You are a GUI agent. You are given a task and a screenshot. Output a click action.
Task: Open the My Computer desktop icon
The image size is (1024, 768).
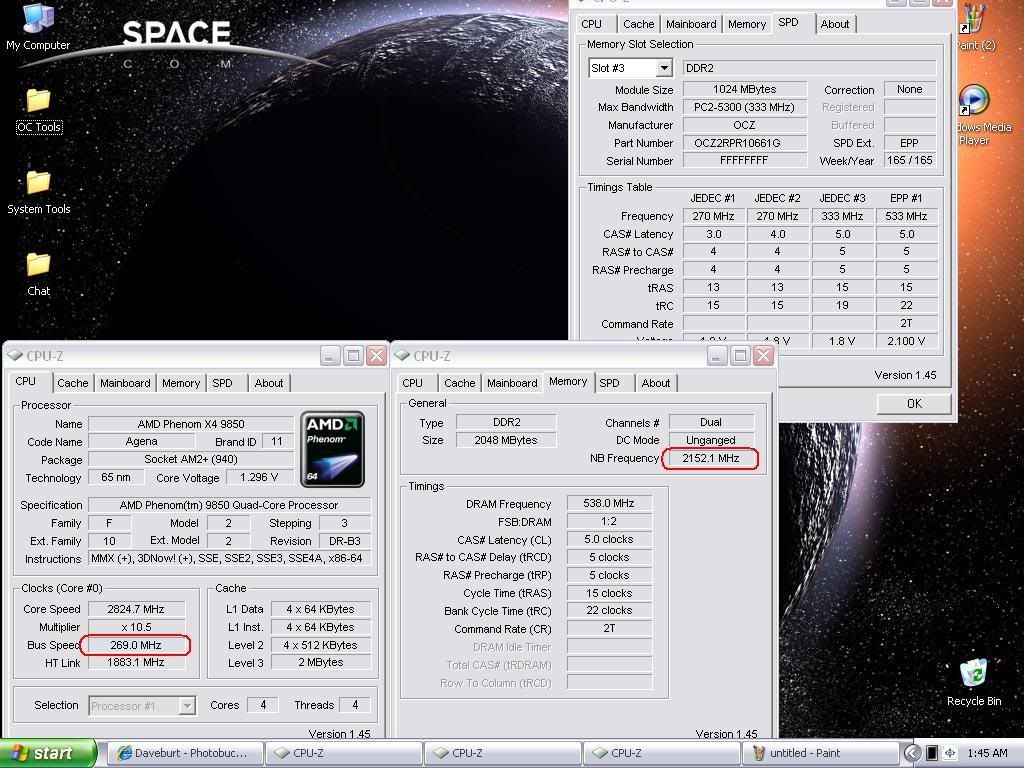[38, 25]
